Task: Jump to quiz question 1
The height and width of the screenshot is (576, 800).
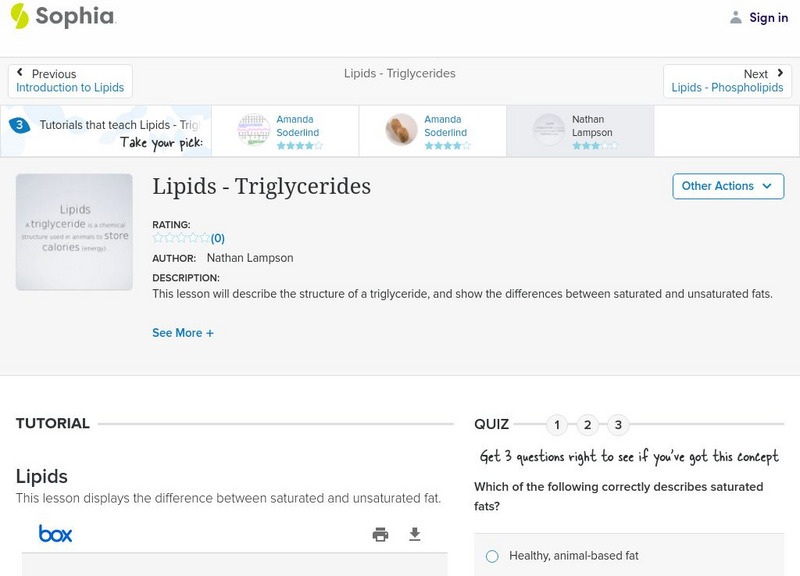Action: pyautogui.click(x=557, y=425)
